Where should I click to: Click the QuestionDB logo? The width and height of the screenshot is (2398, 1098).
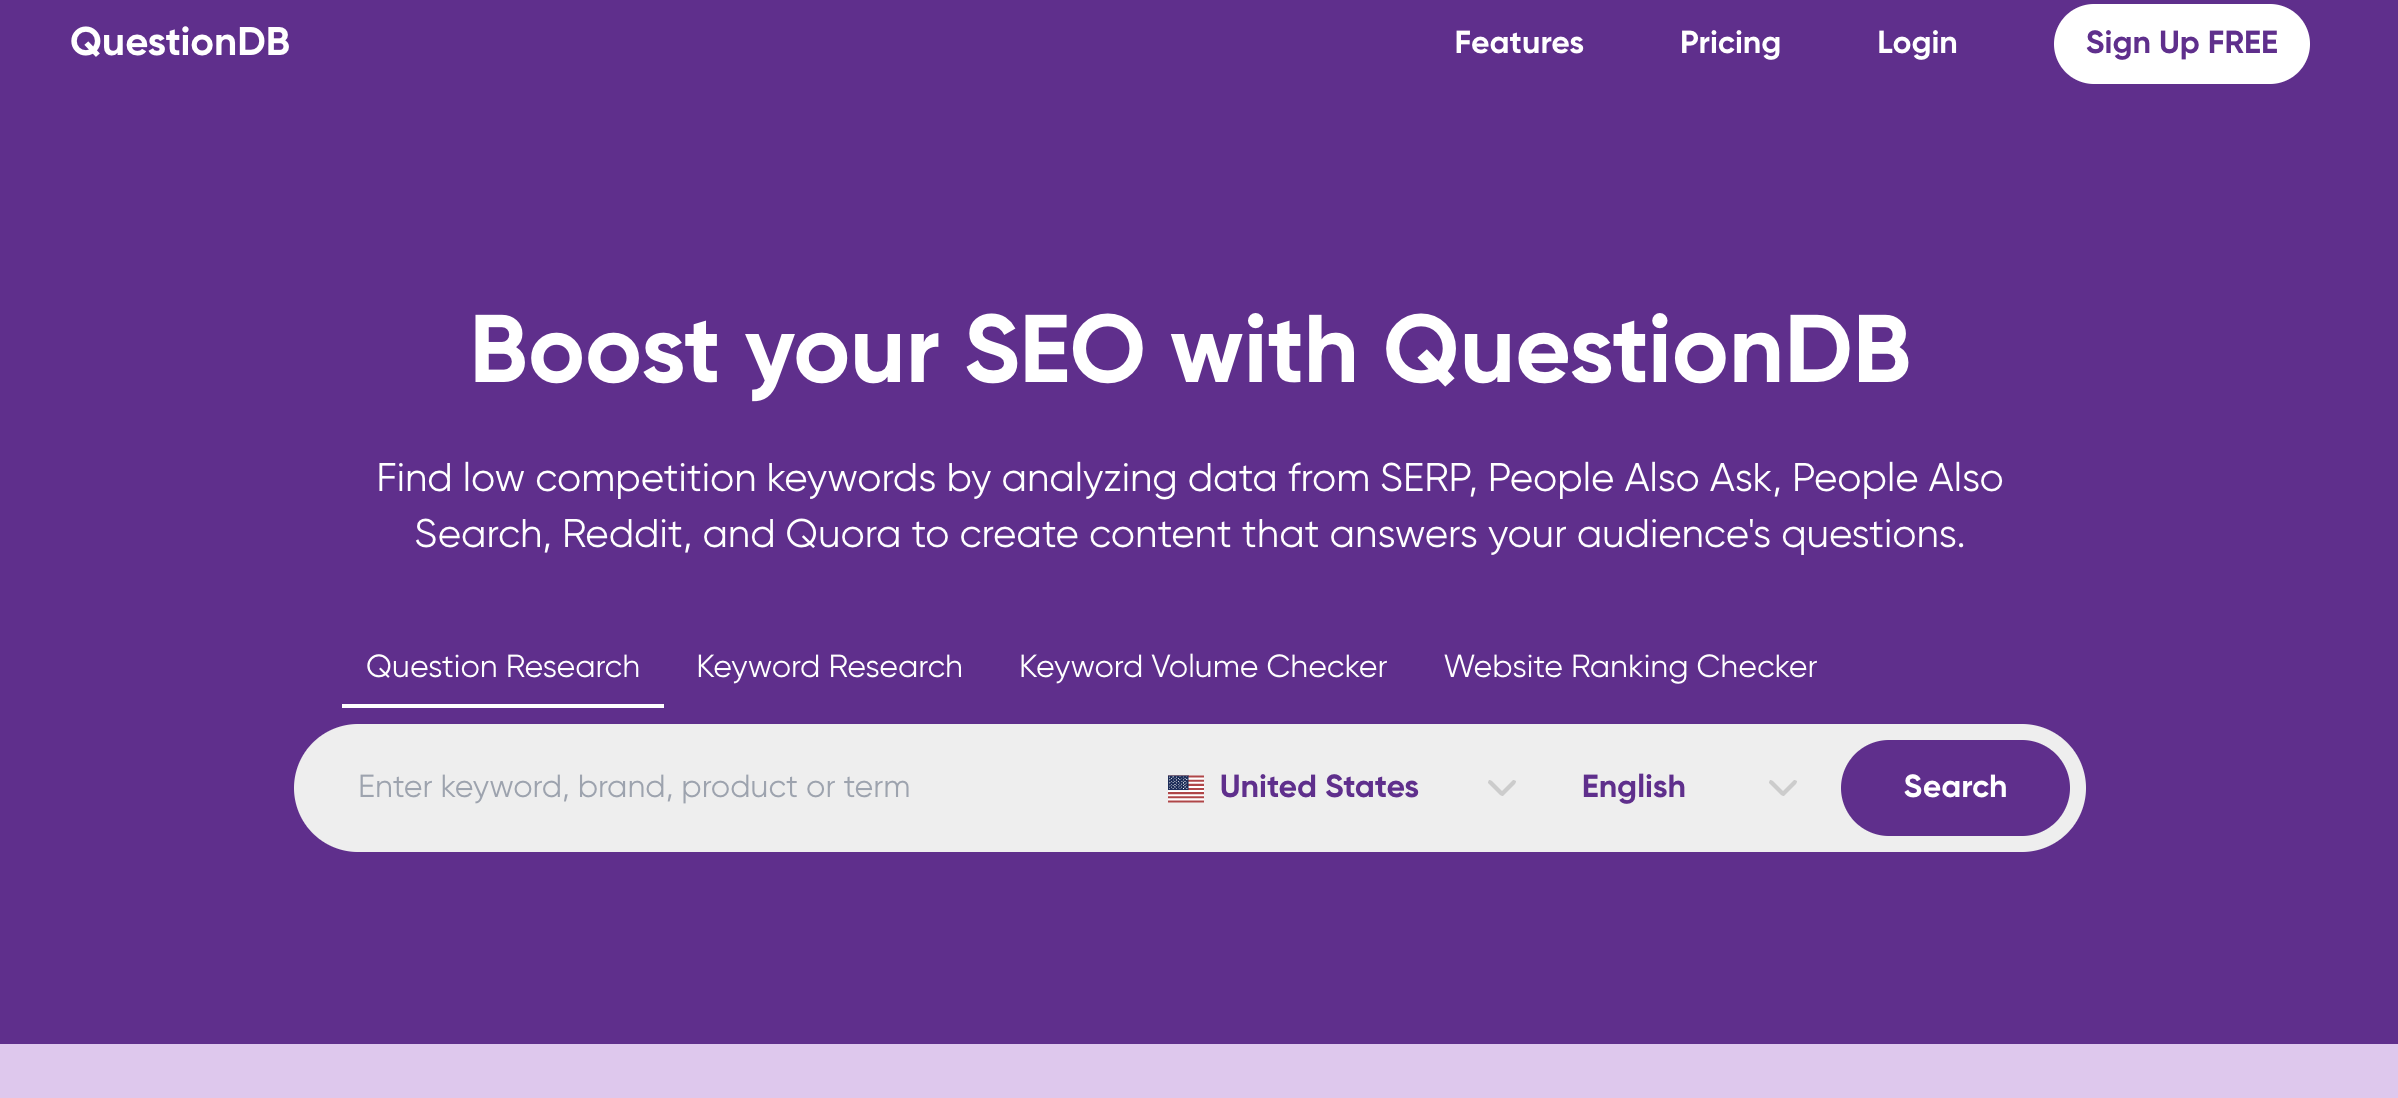(180, 42)
